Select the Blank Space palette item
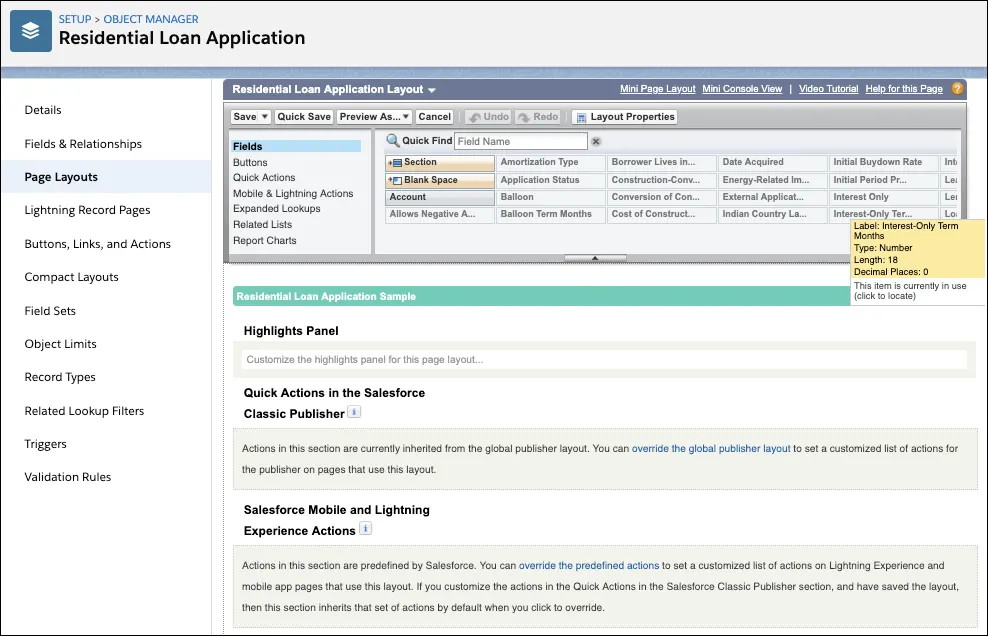Viewport: 988px width, 636px height. click(440, 180)
